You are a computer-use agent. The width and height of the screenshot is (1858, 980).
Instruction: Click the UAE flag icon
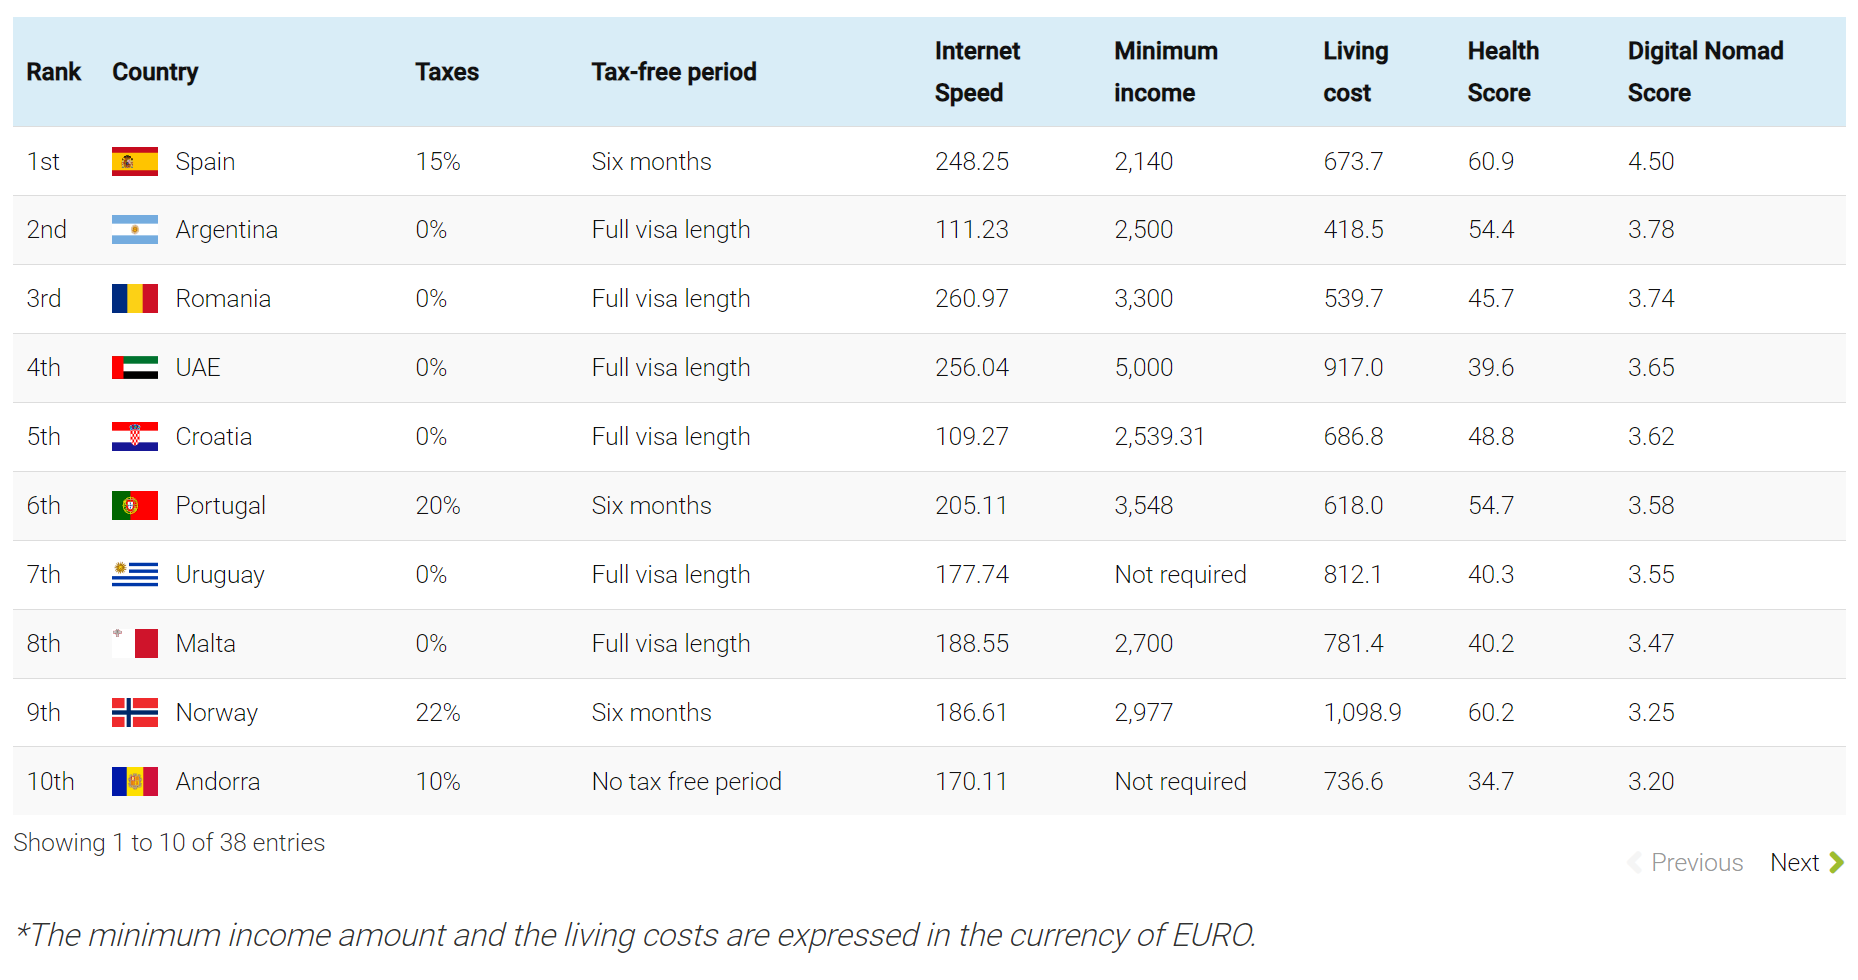(134, 368)
